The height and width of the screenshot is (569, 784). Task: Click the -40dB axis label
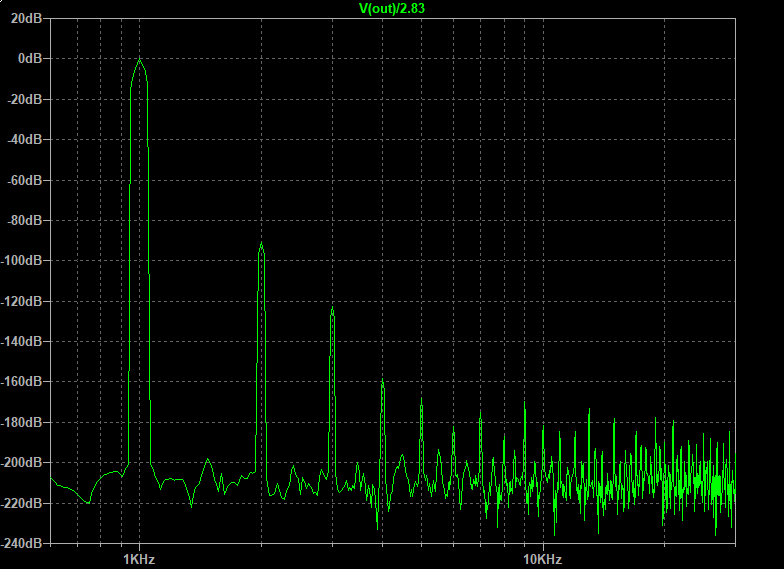click(24, 139)
